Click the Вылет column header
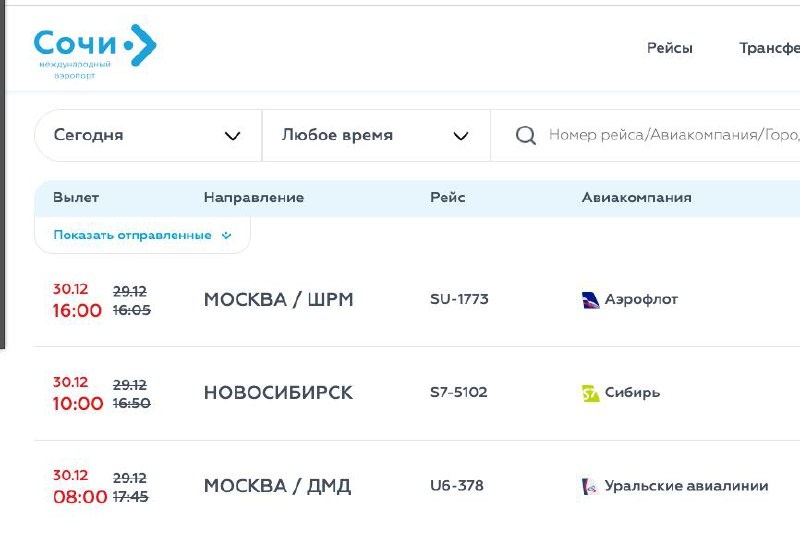The image size is (800, 533). click(76, 198)
